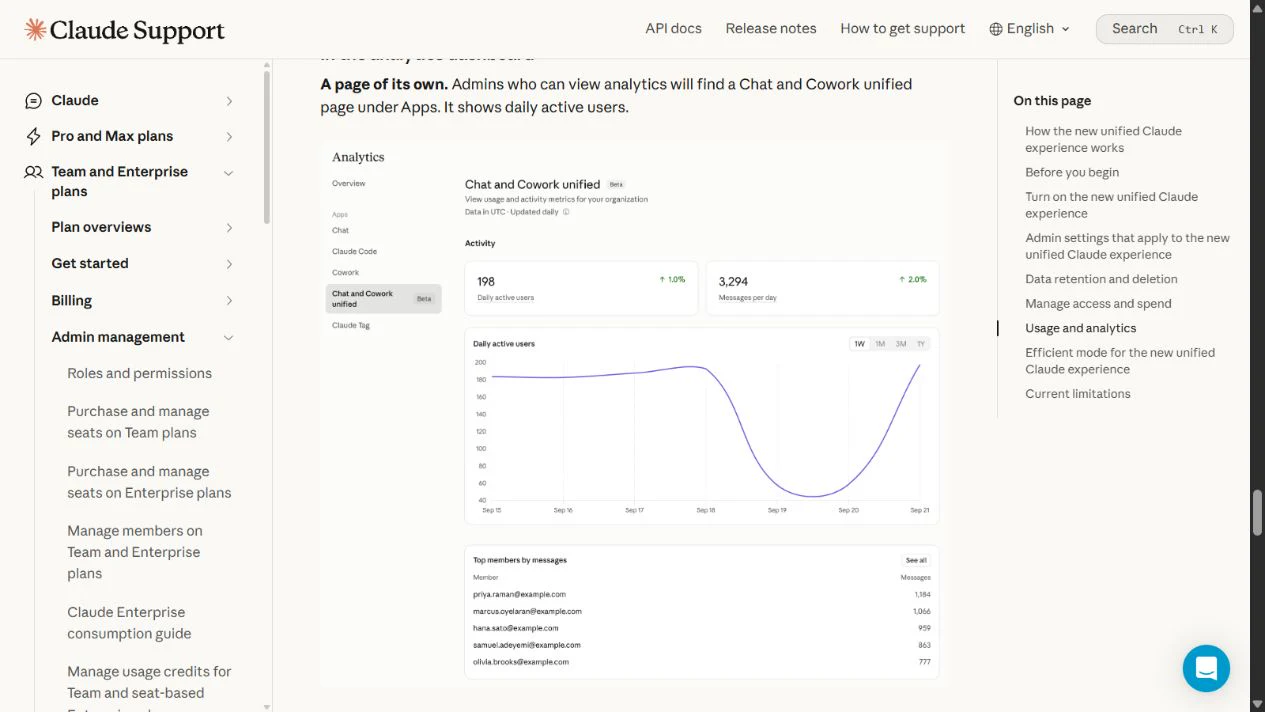Click the sidebar scrollbar up arrow
Image resolution: width=1265 pixels, height=712 pixels.
point(267,65)
